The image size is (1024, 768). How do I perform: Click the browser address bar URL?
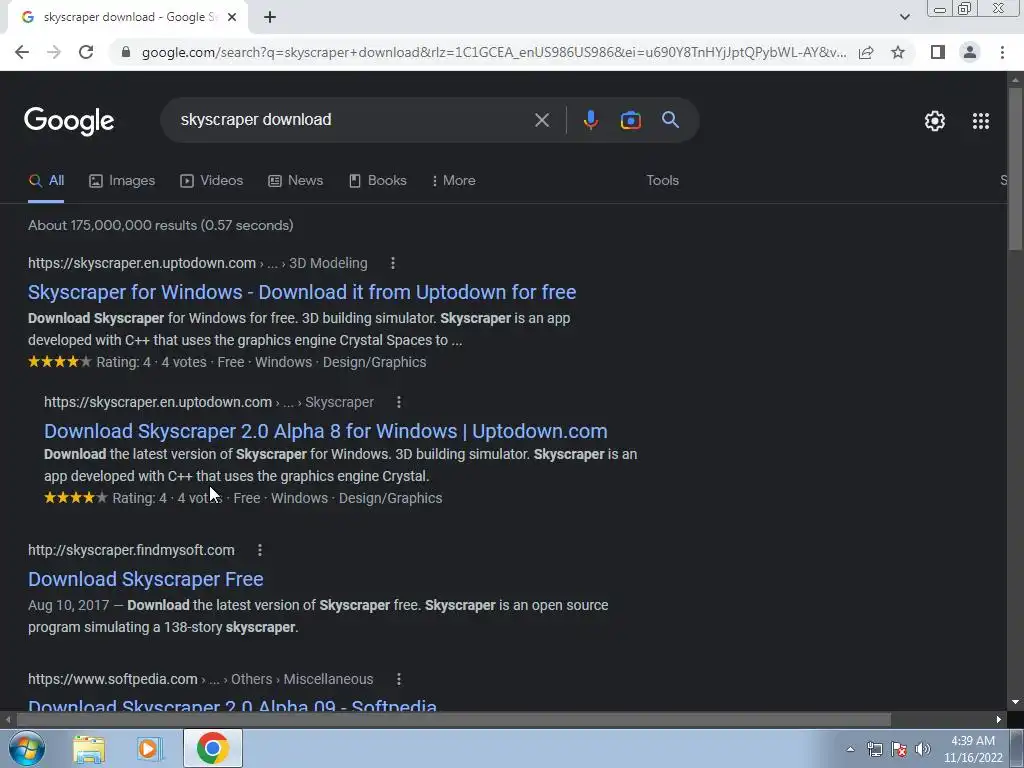(494, 52)
